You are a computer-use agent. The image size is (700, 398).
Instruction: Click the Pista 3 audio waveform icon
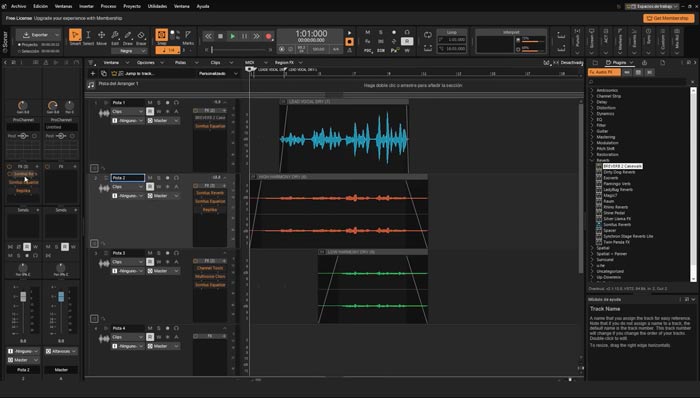104,263
